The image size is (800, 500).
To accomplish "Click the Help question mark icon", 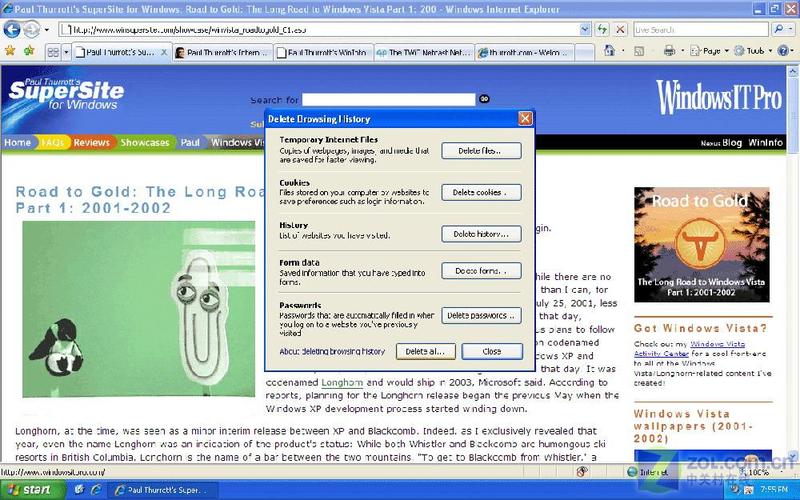I will (783, 51).
